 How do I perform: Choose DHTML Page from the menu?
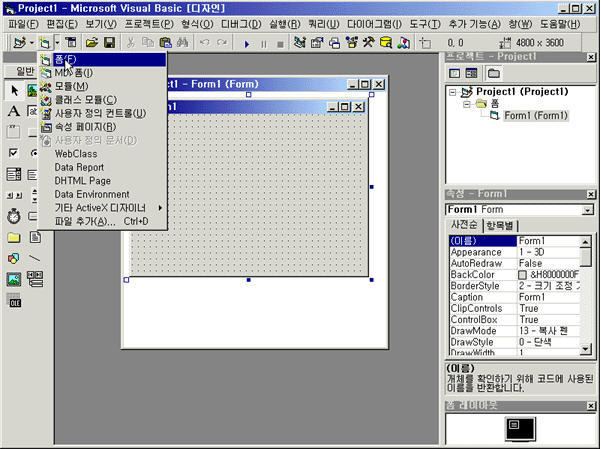102,181
